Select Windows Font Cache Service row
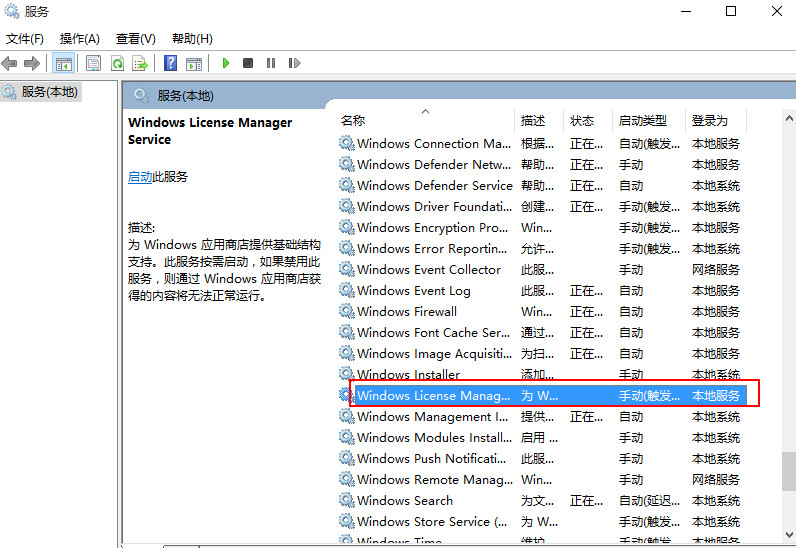 (542, 333)
